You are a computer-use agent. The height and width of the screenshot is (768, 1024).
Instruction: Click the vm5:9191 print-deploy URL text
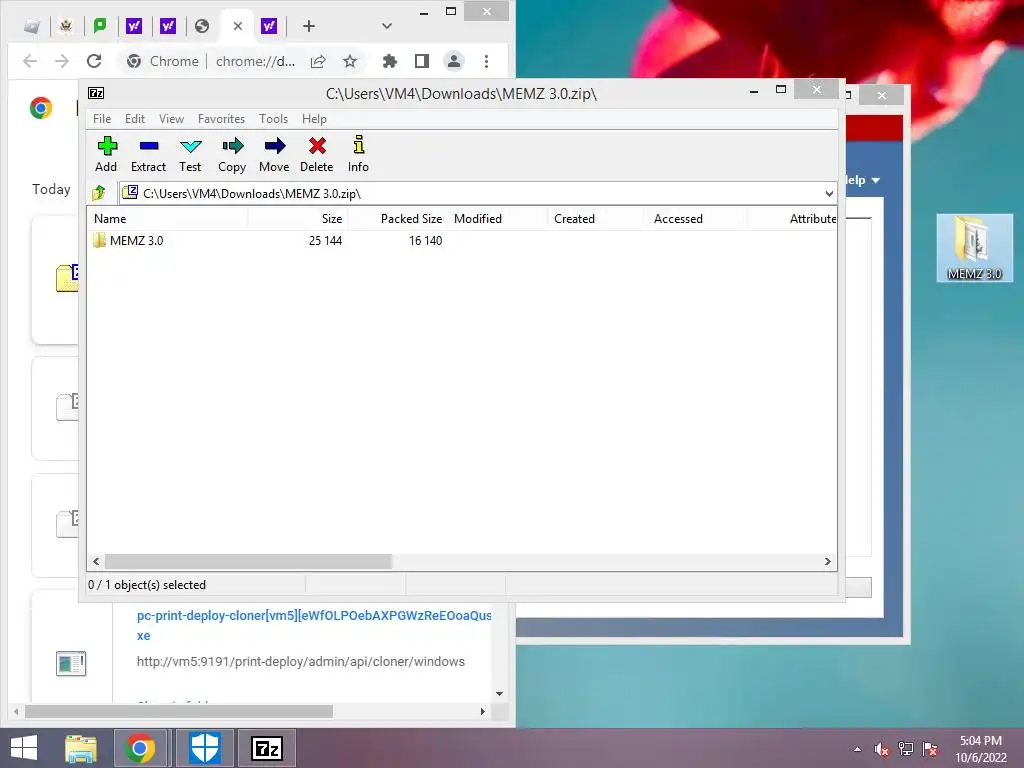[300, 662]
